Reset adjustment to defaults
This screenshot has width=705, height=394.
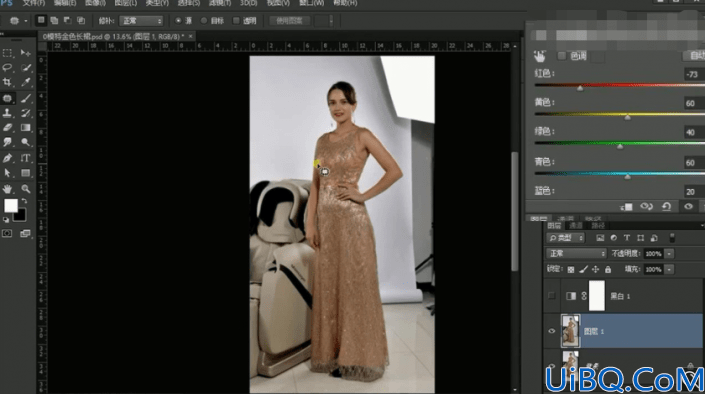[x=666, y=206]
